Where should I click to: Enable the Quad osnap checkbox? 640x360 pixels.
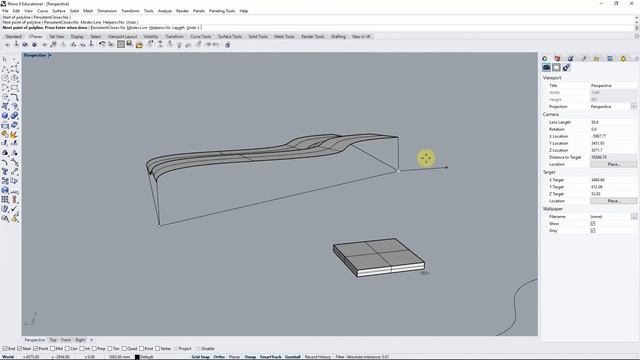(x=125, y=349)
